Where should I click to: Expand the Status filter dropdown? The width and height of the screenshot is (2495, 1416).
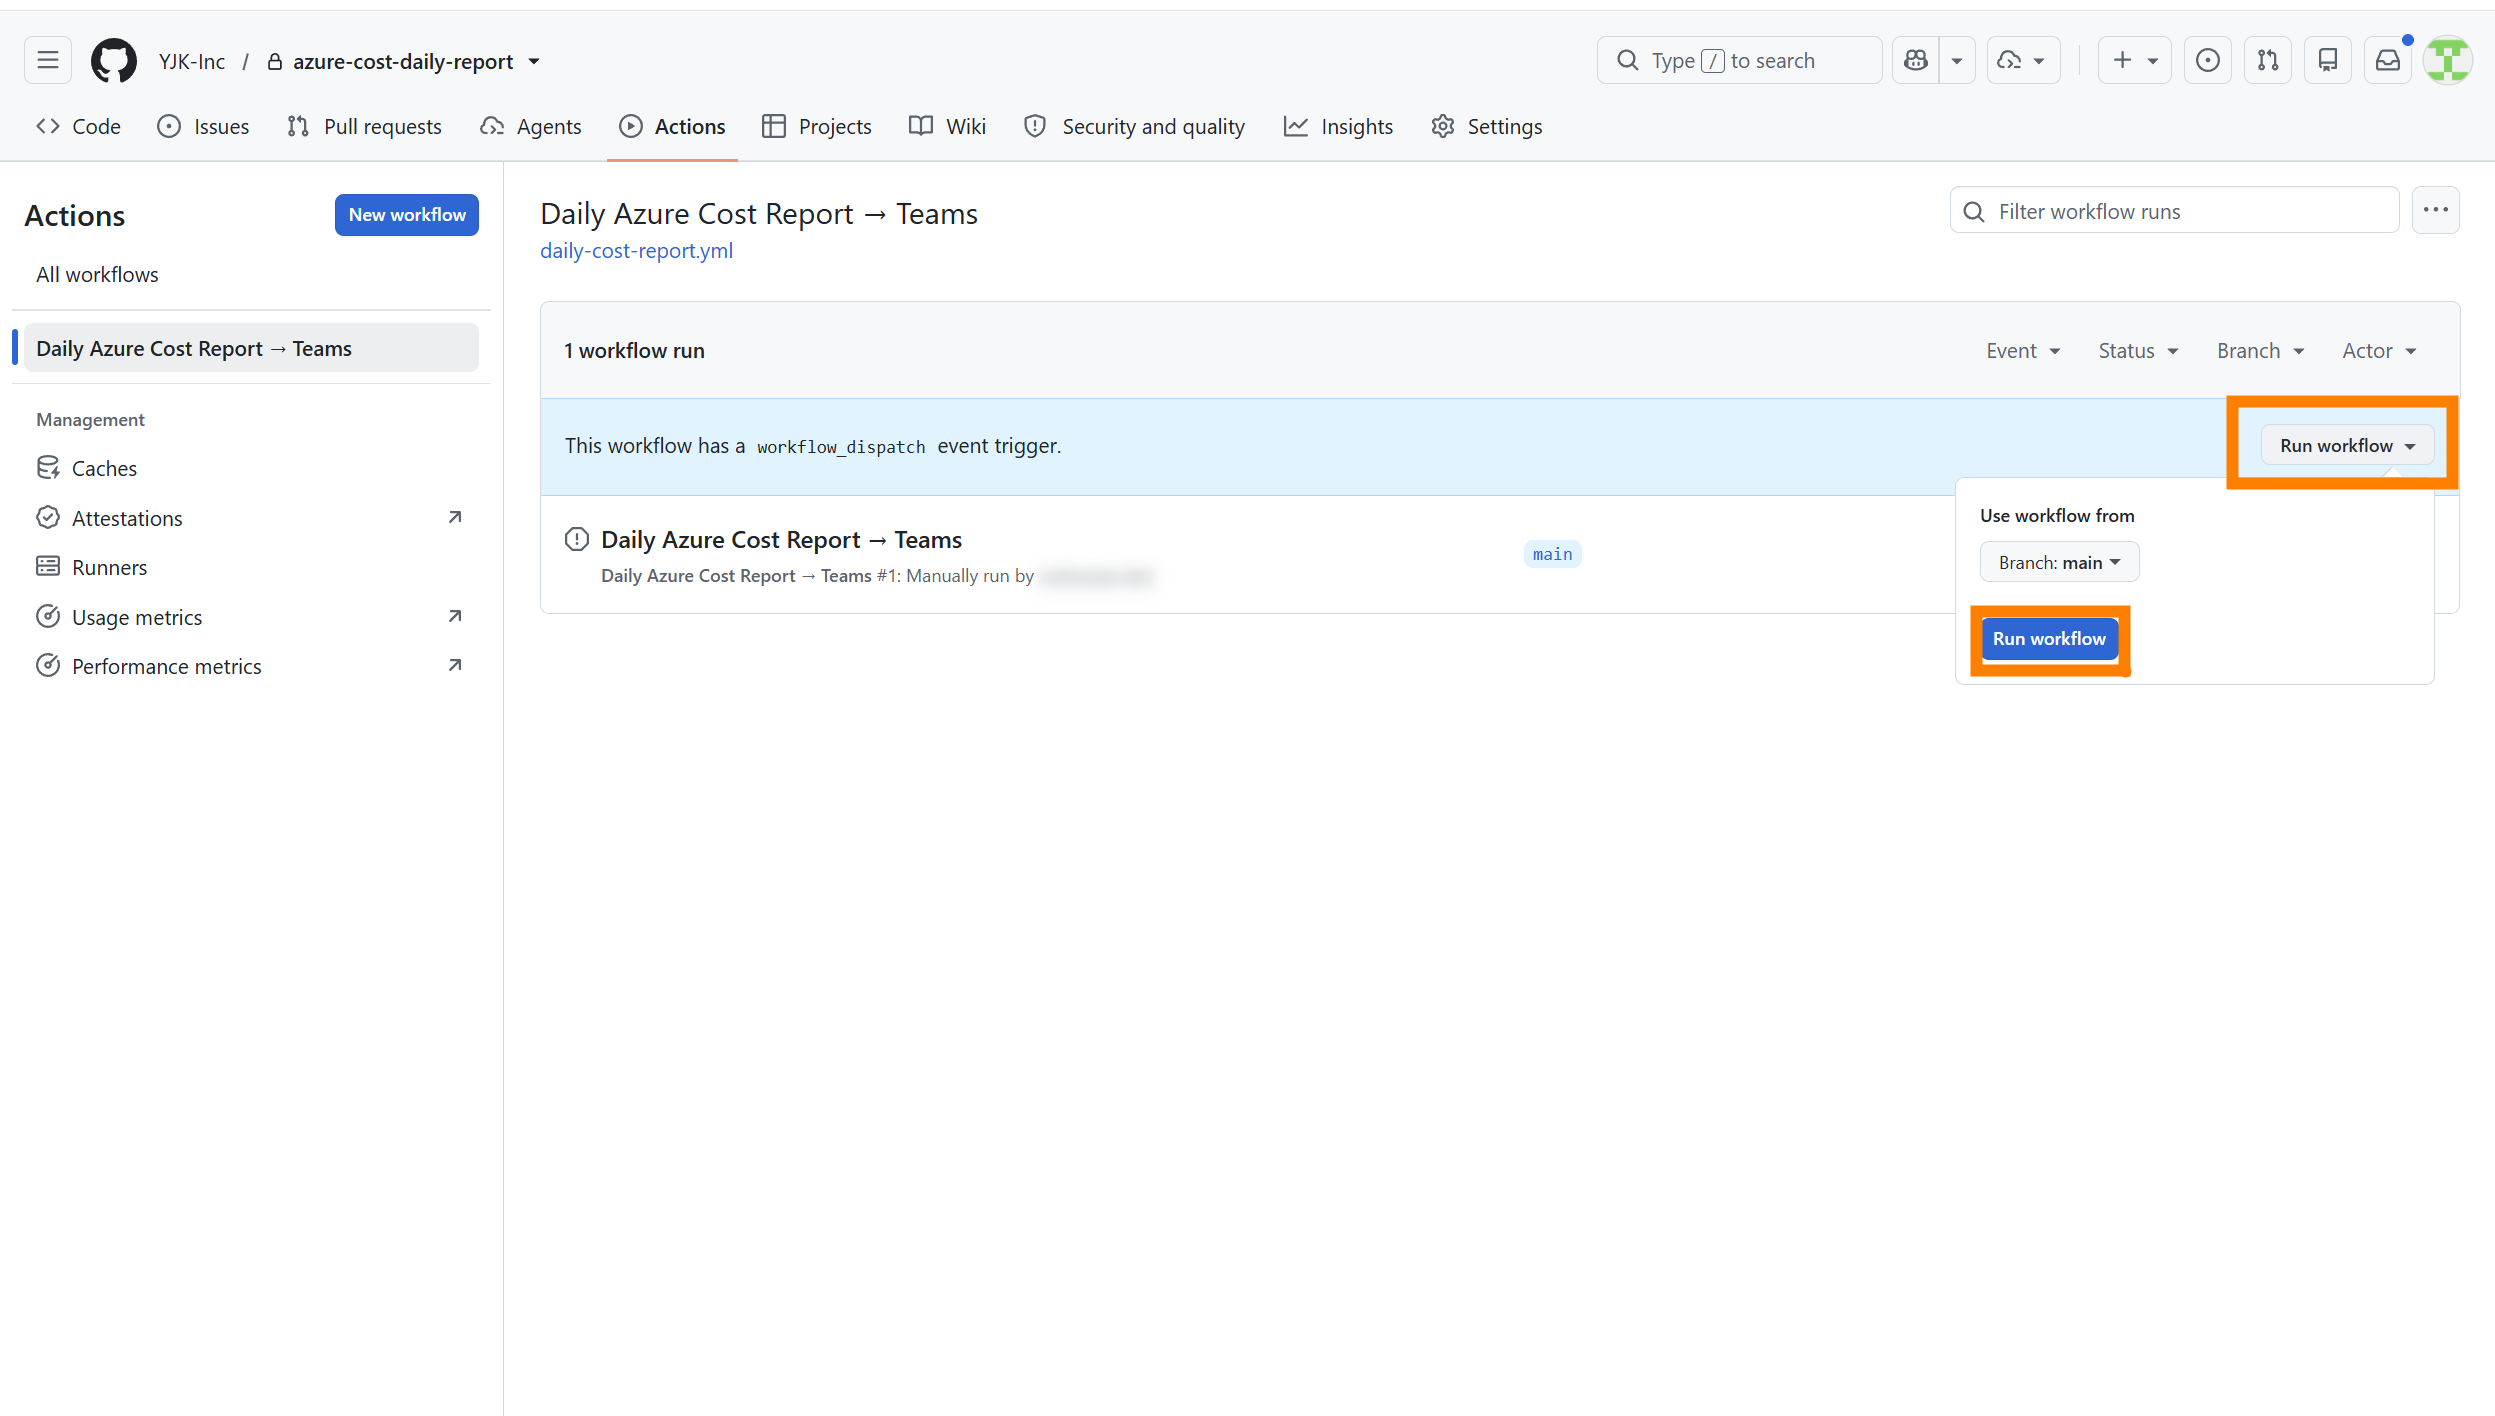click(x=2138, y=351)
